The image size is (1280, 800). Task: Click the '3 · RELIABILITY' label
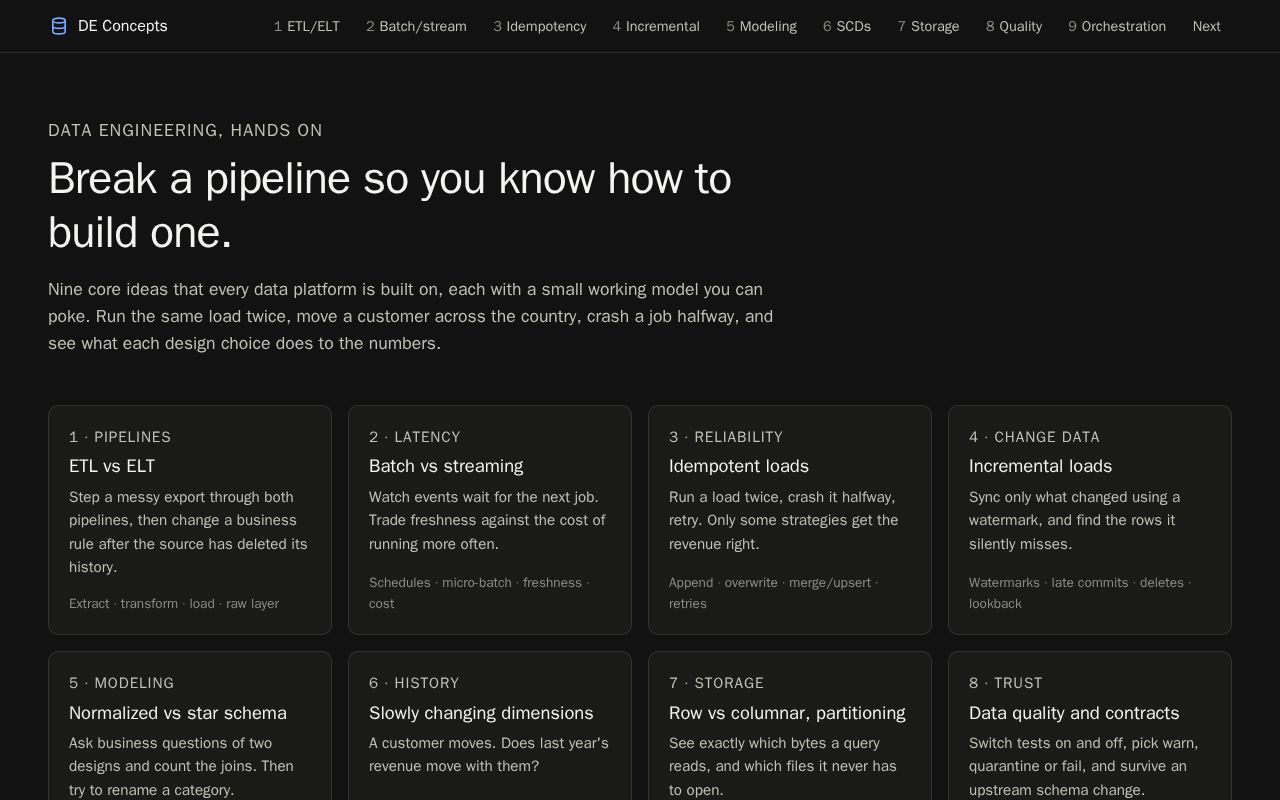pyautogui.click(x=726, y=437)
